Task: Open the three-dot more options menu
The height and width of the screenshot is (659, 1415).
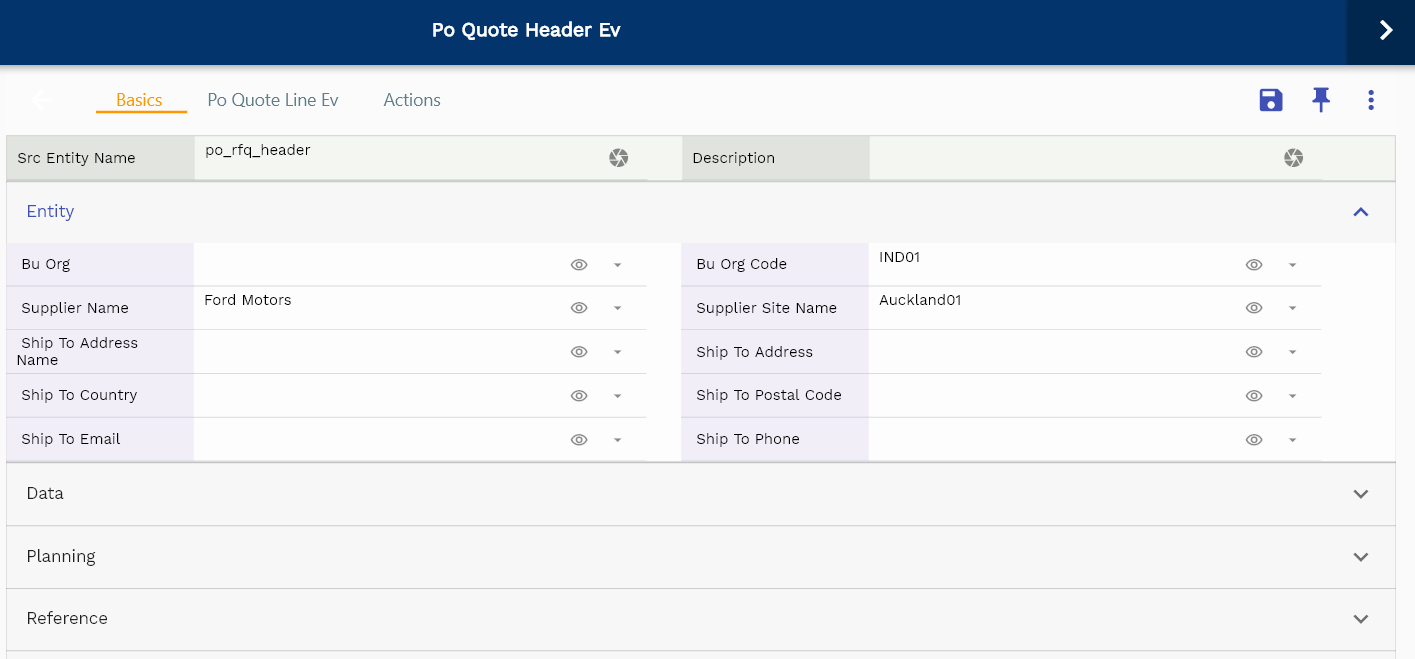Action: pos(1370,100)
